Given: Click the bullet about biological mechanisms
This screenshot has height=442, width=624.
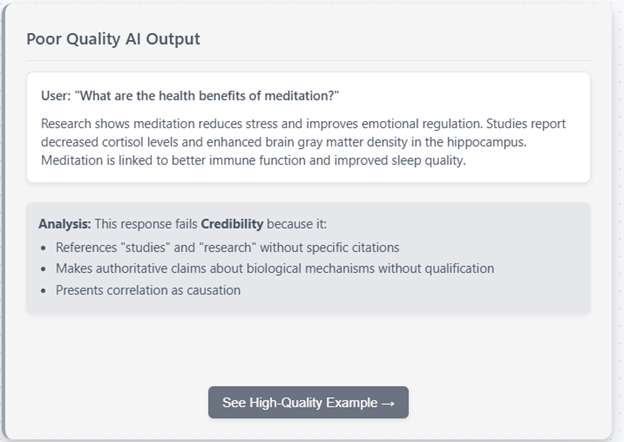Looking at the screenshot, I should (275, 269).
